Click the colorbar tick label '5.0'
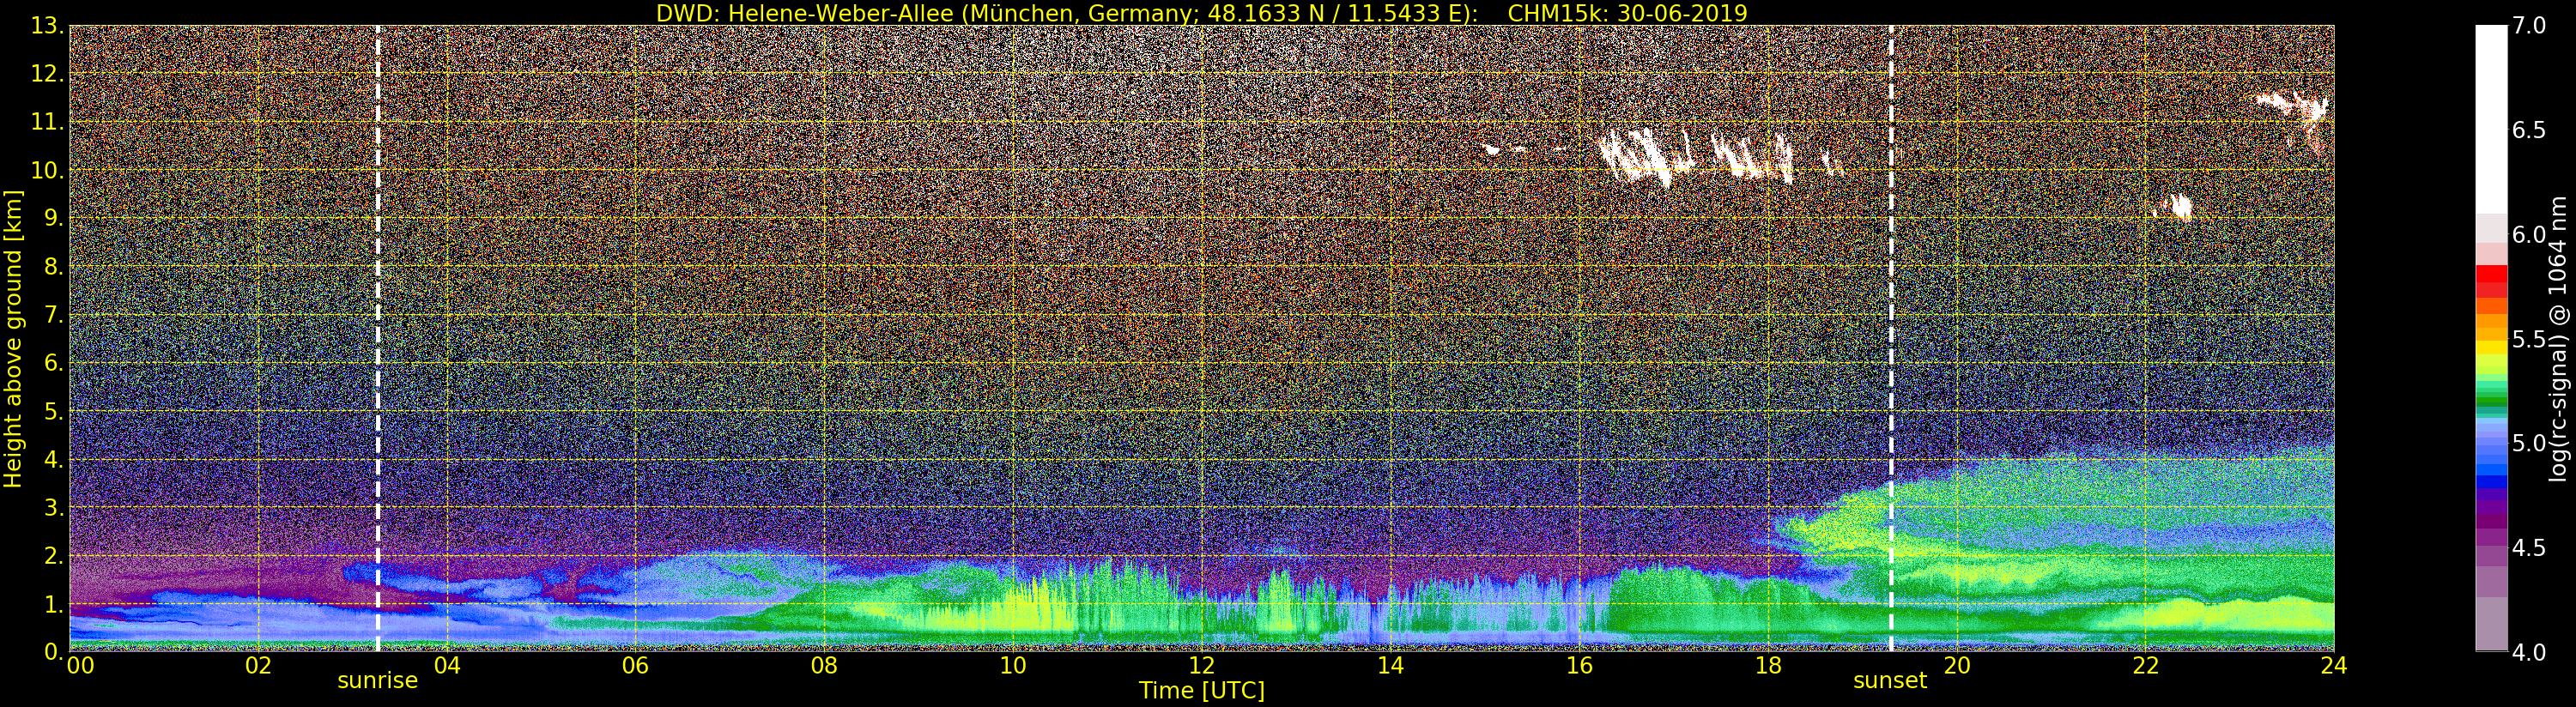 (x=2529, y=443)
